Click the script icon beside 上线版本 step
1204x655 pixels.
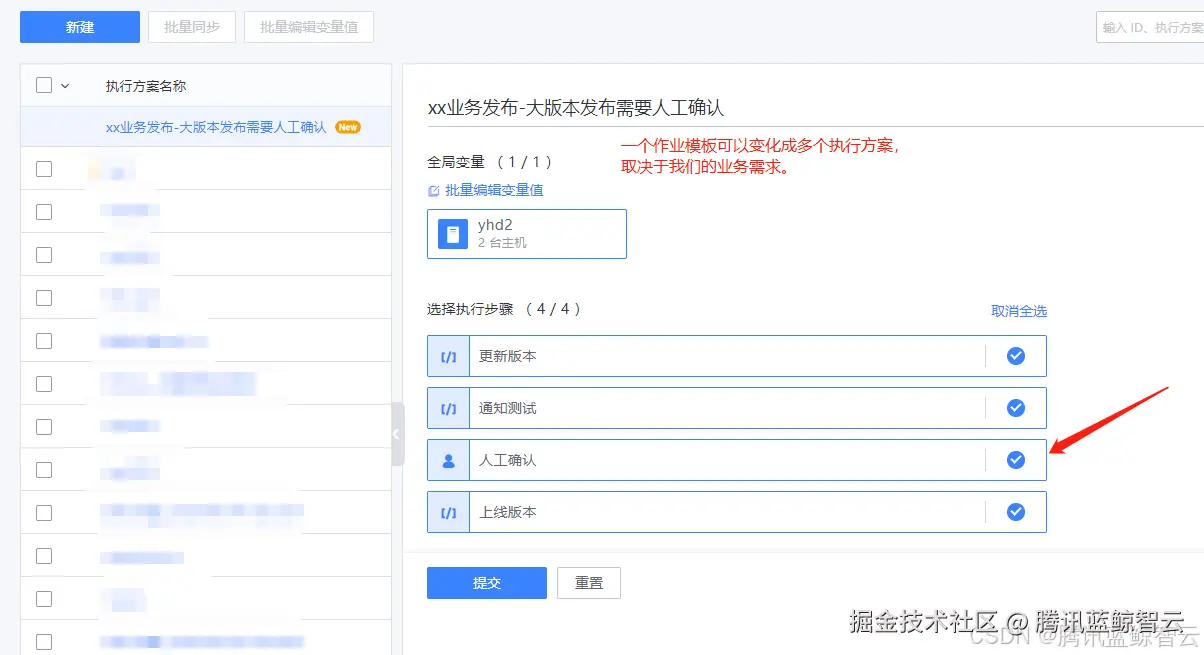point(447,511)
